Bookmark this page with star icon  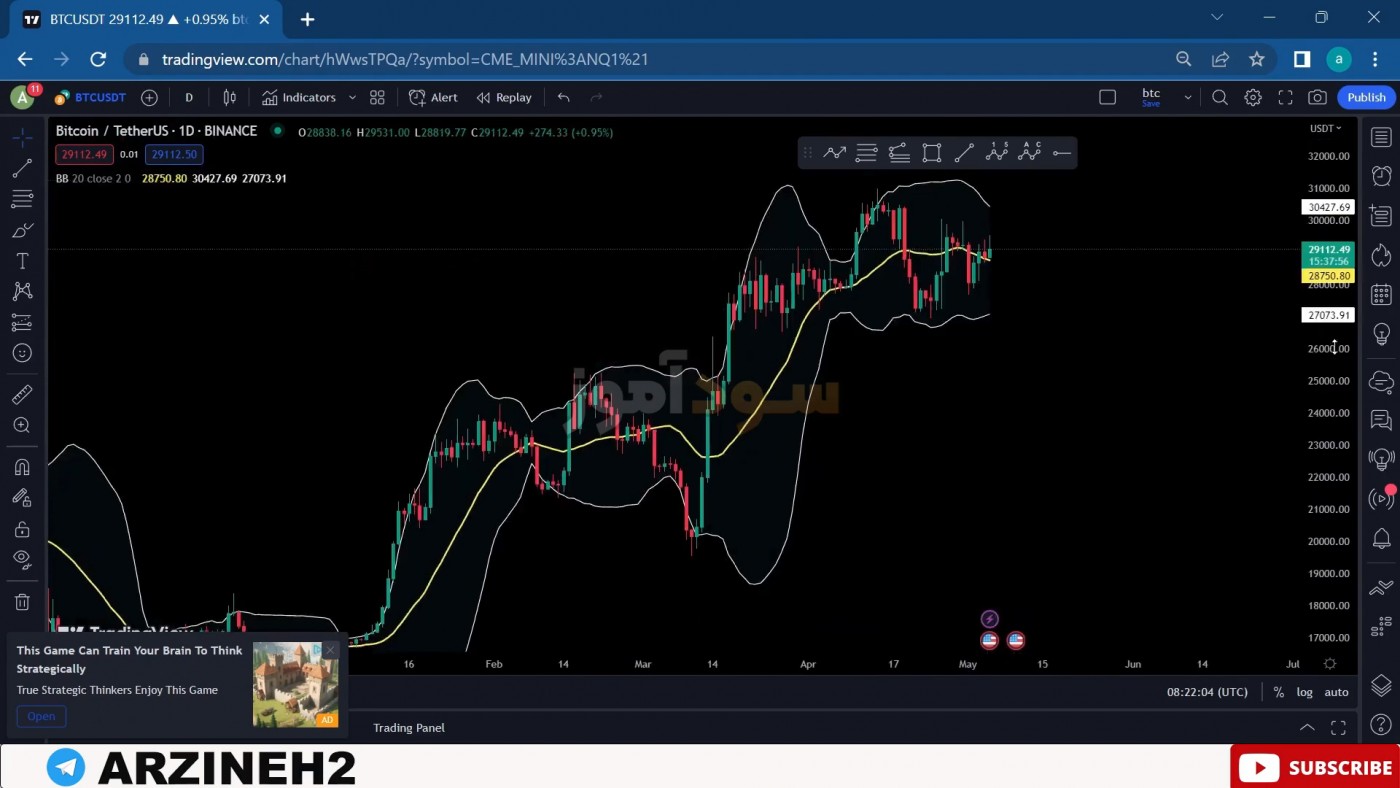click(1257, 59)
